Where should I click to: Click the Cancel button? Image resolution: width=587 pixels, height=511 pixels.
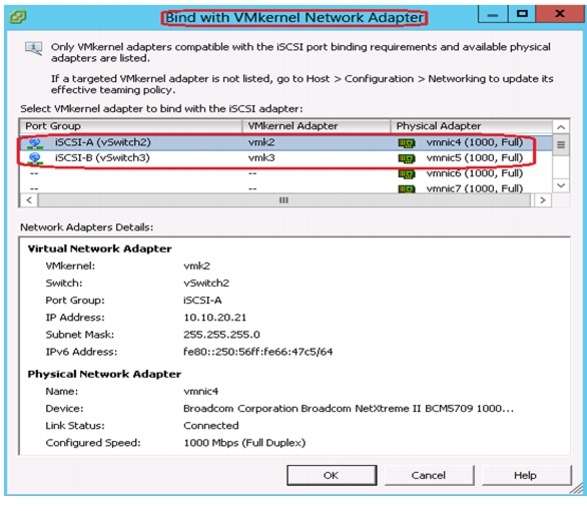[429, 475]
